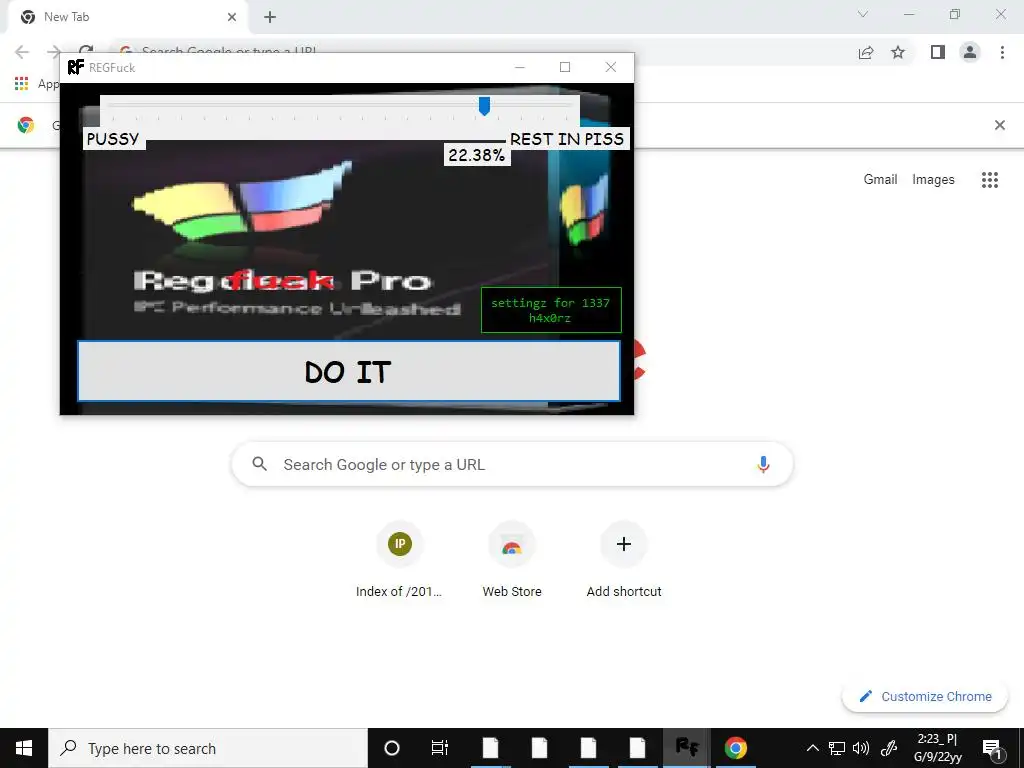
Task: Open the taskbar clock and date
Action: 938,748
